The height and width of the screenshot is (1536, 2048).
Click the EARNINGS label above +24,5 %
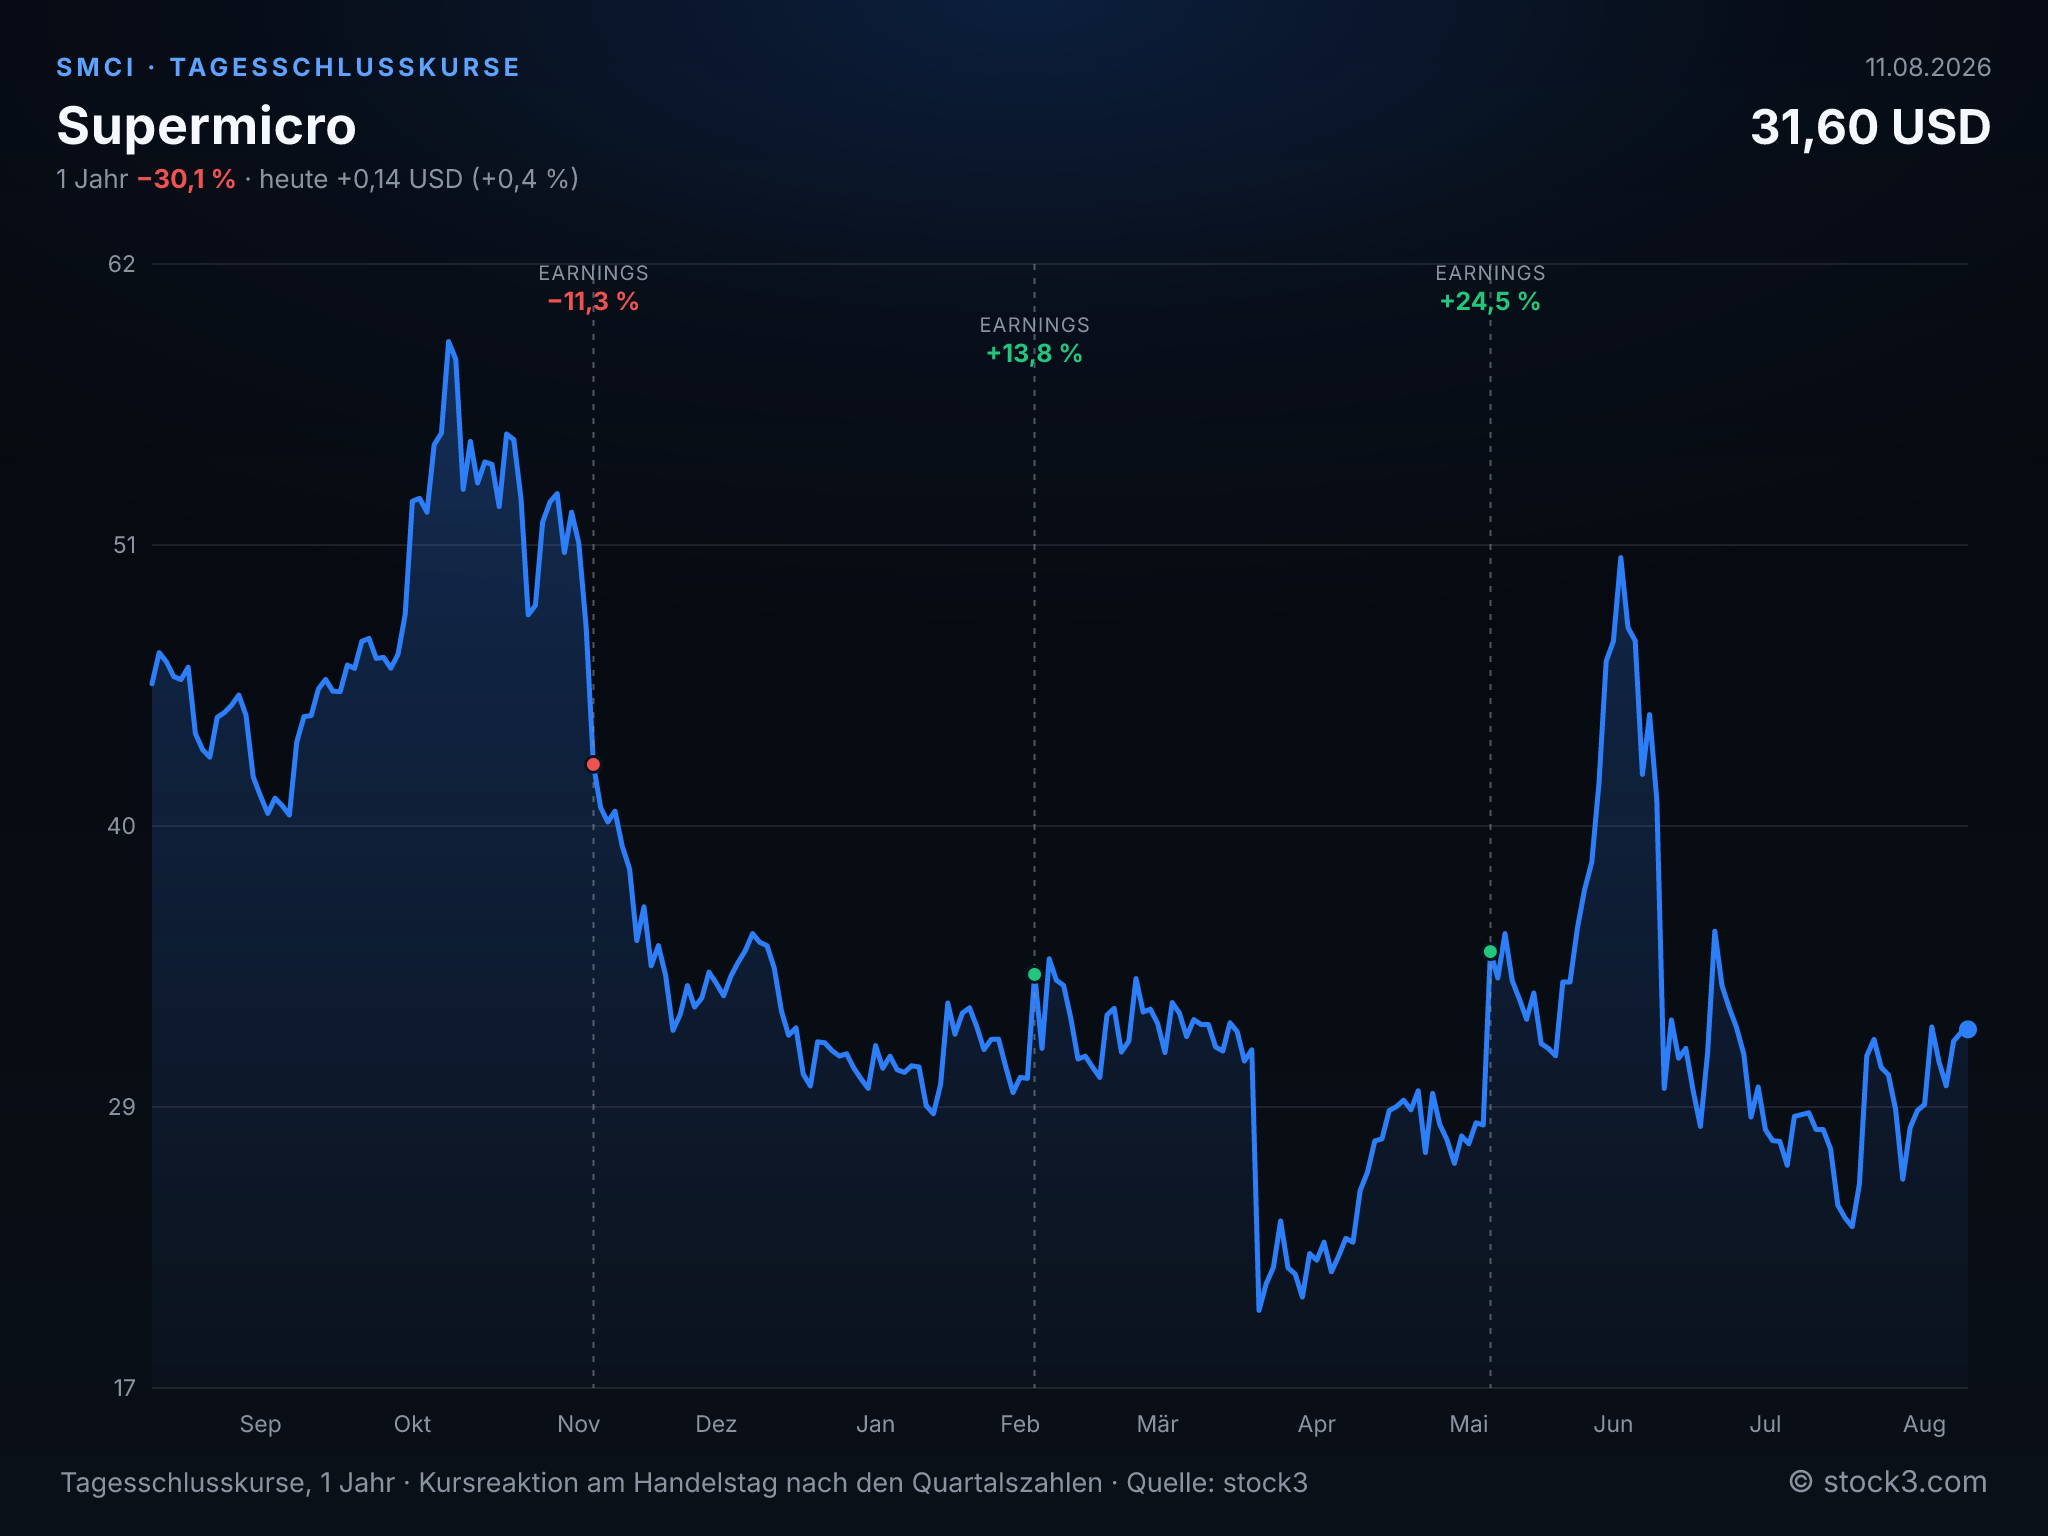(x=1490, y=273)
